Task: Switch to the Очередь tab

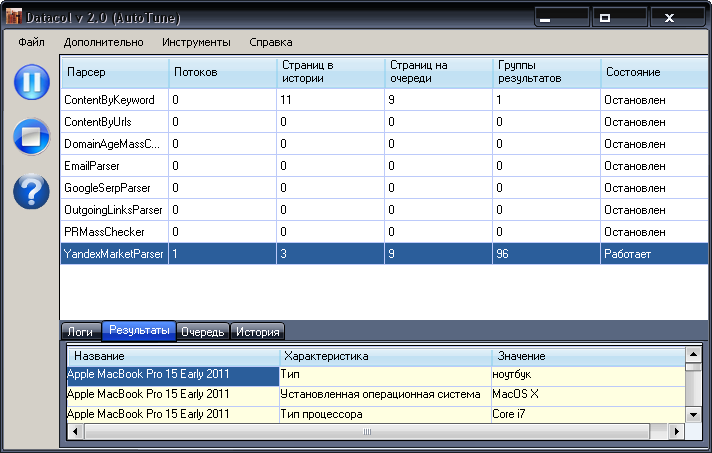Action: pos(203,332)
